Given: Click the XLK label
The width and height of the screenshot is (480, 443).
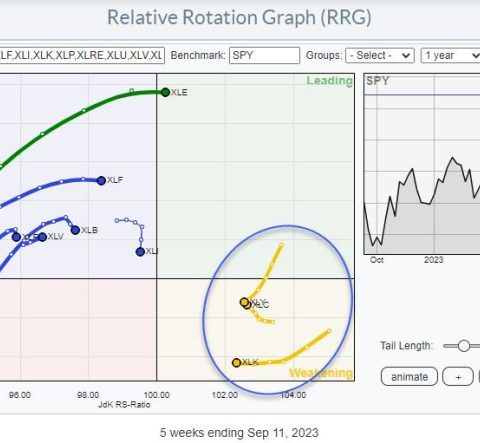Looking at the screenshot, I should (x=250, y=362).
